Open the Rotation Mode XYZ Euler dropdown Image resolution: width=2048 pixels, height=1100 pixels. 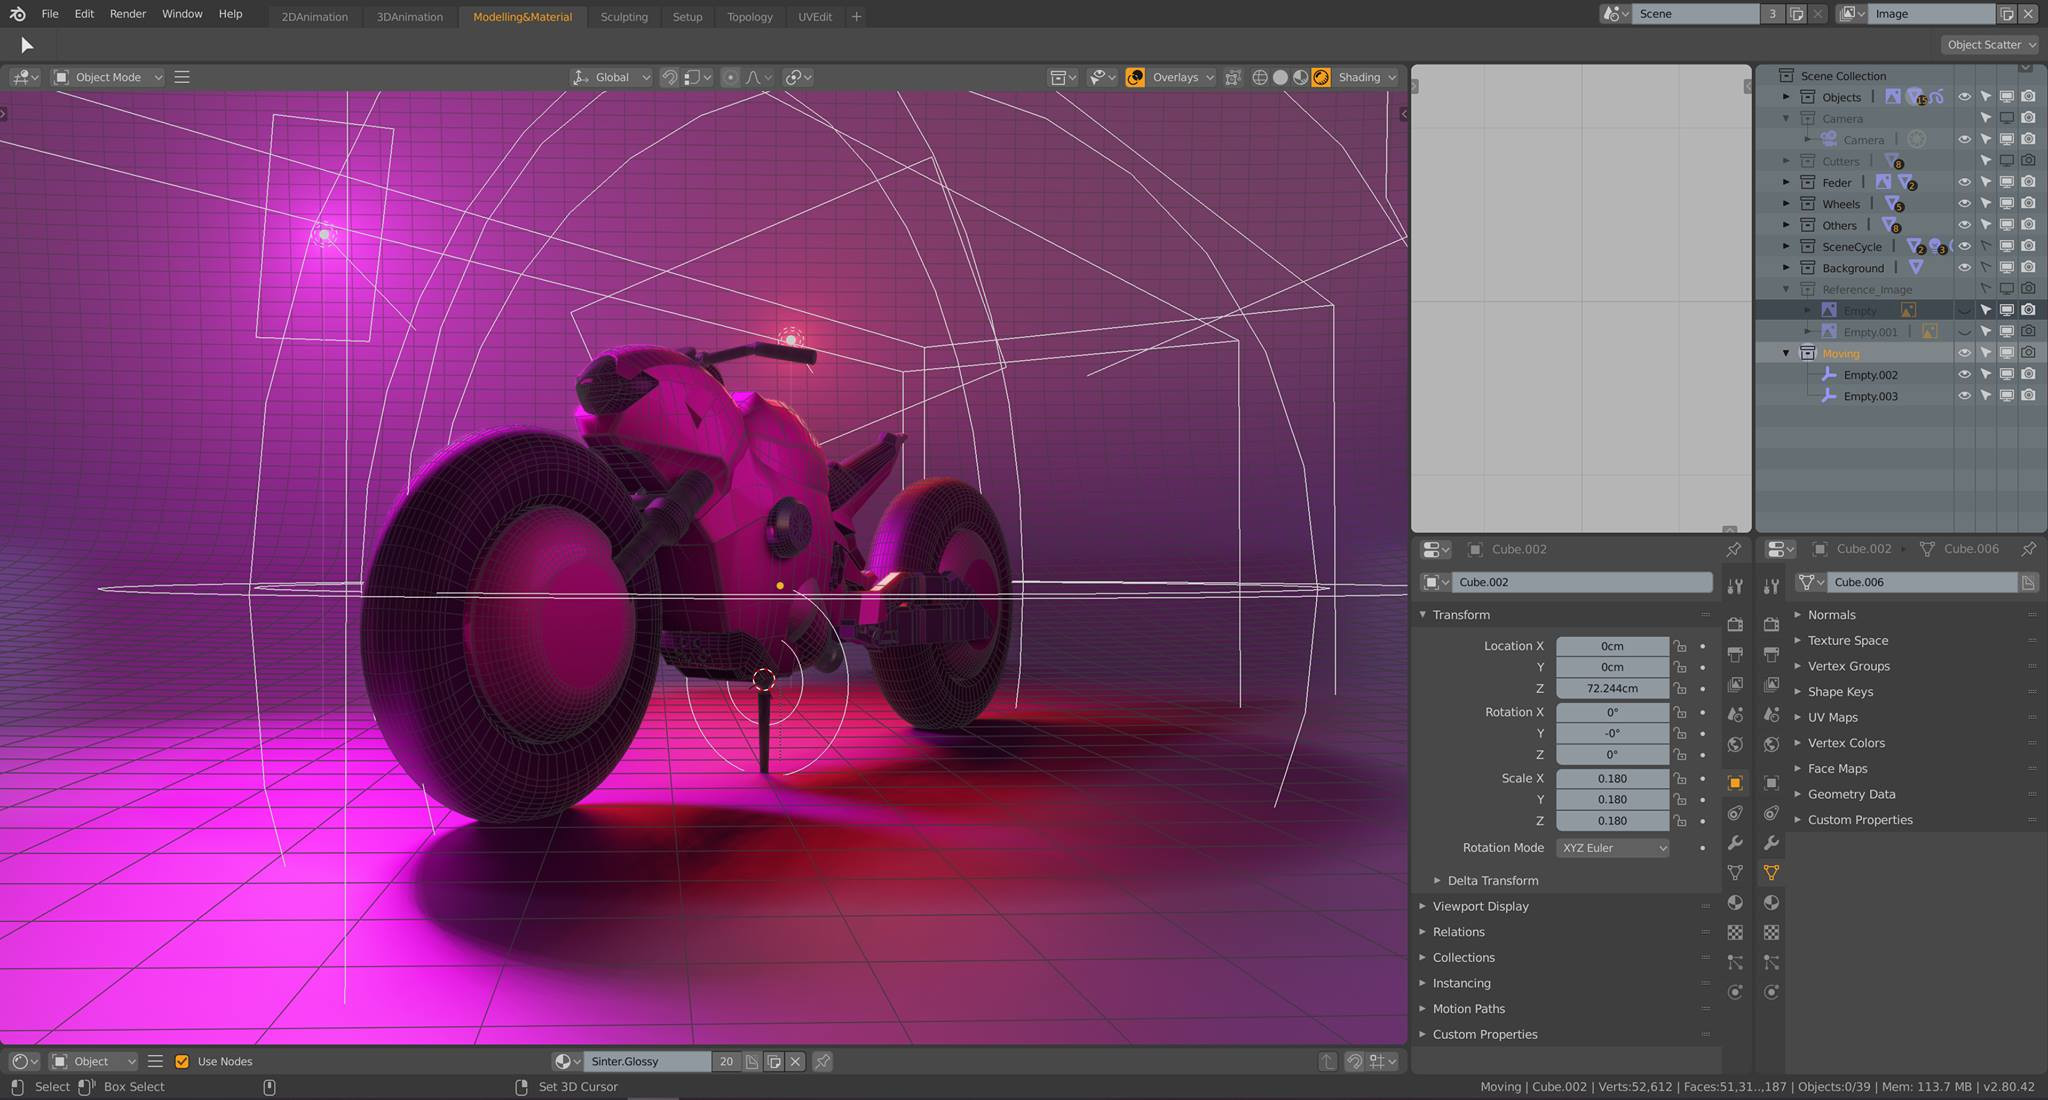[1613, 847]
